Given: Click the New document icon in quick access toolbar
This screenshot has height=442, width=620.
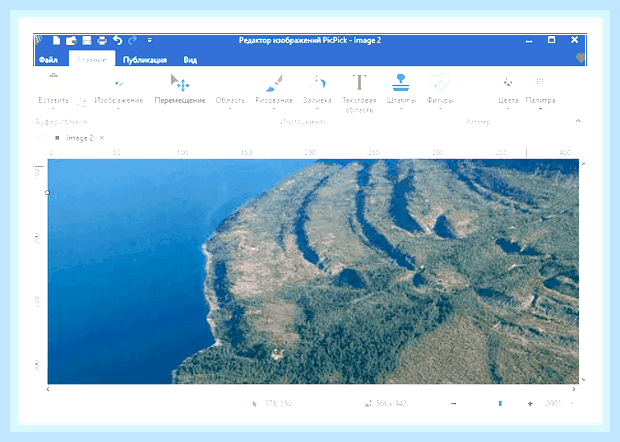Looking at the screenshot, I should [57, 40].
